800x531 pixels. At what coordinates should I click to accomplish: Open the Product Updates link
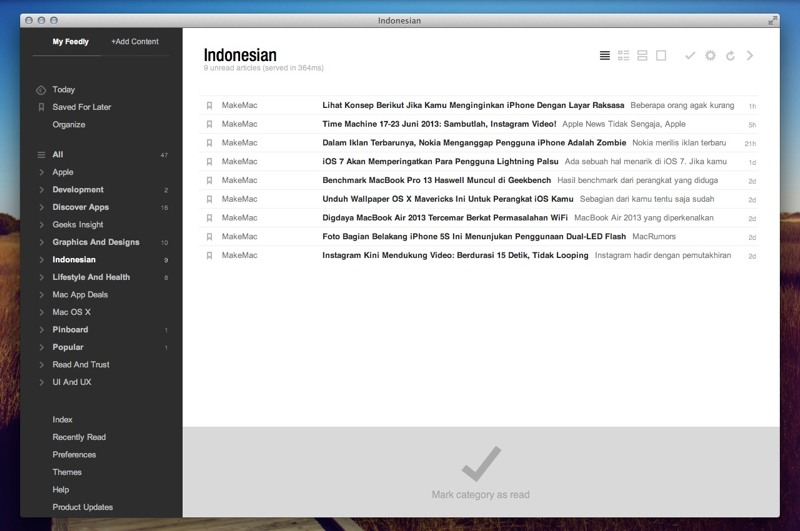[x=83, y=507]
